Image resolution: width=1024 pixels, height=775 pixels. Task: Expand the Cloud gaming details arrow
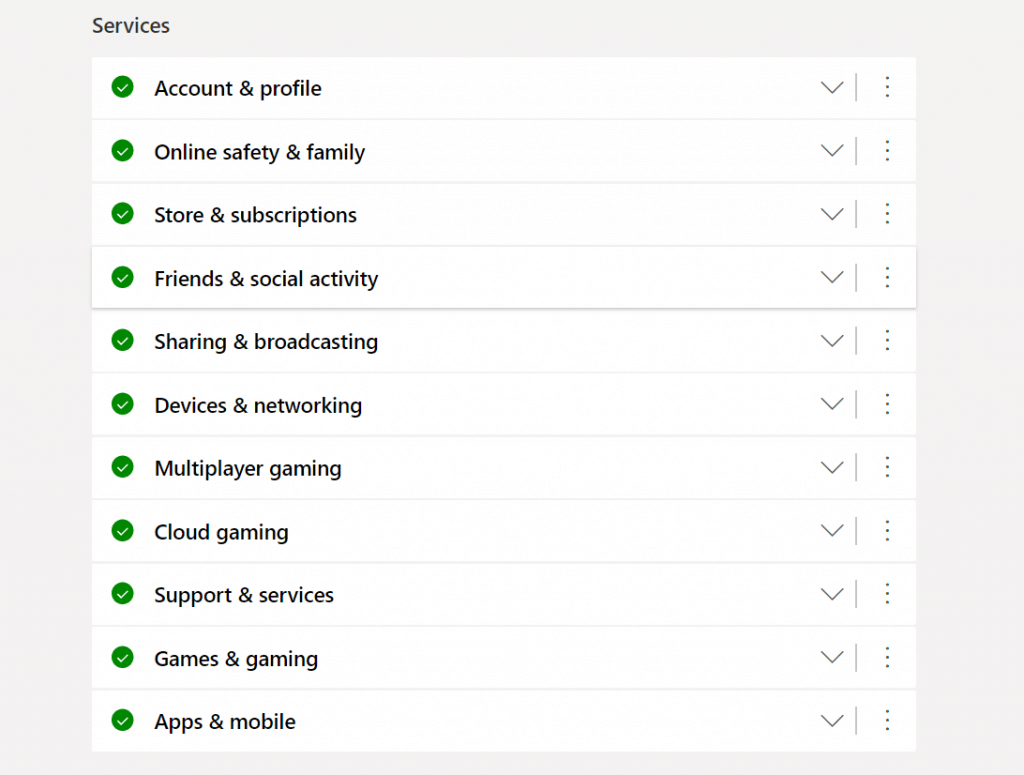[x=832, y=531]
